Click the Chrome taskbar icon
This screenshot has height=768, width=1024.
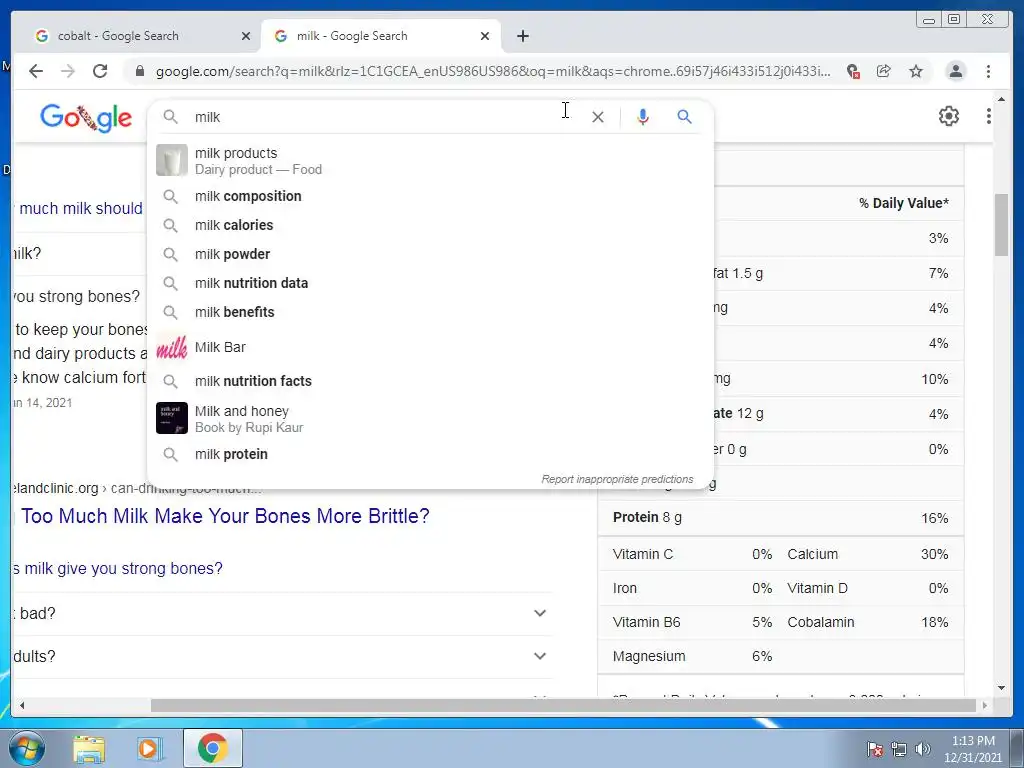pos(212,748)
